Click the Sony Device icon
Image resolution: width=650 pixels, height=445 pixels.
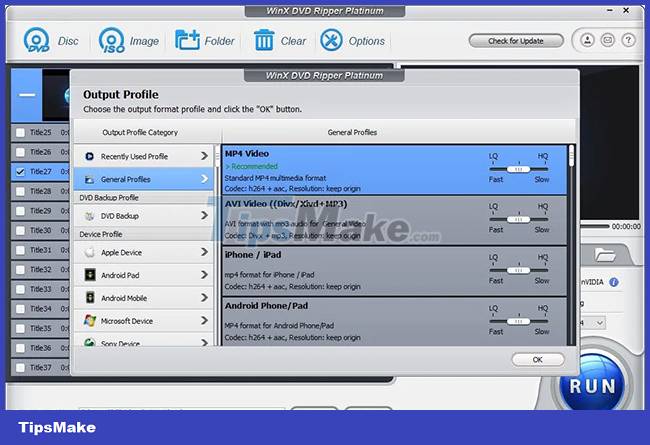tap(90, 343)
